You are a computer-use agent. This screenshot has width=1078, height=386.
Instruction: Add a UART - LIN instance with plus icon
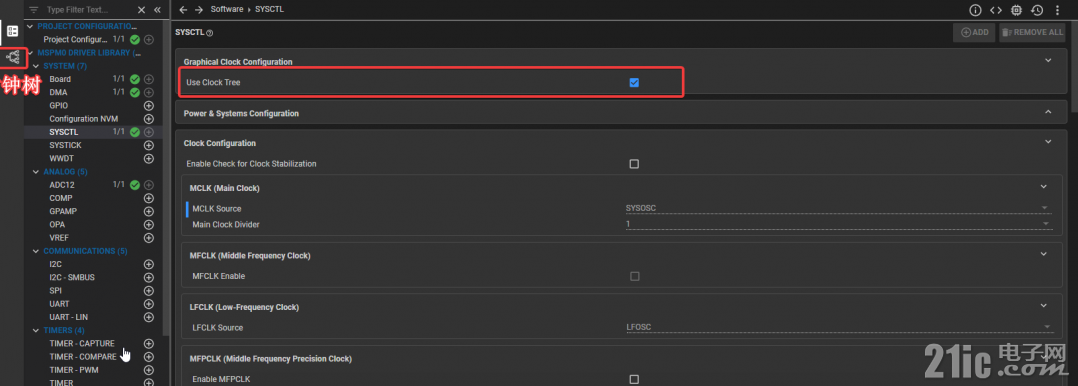(148, 317)
